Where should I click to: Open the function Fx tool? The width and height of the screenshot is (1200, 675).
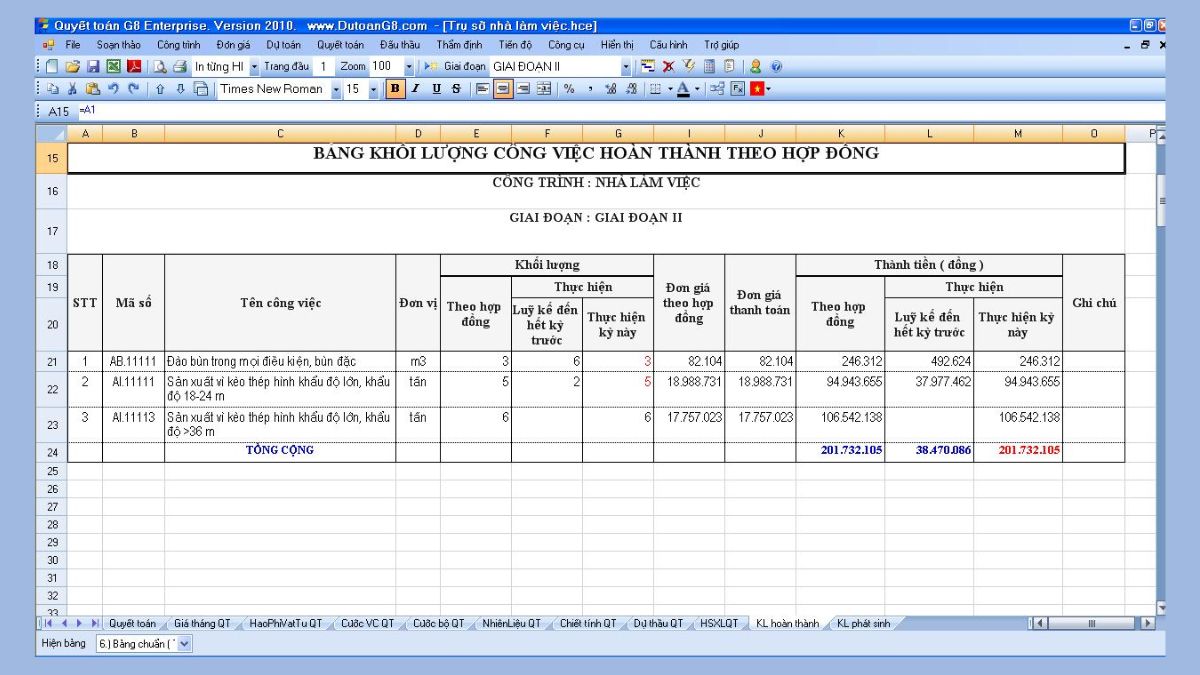tap(738, 89)
